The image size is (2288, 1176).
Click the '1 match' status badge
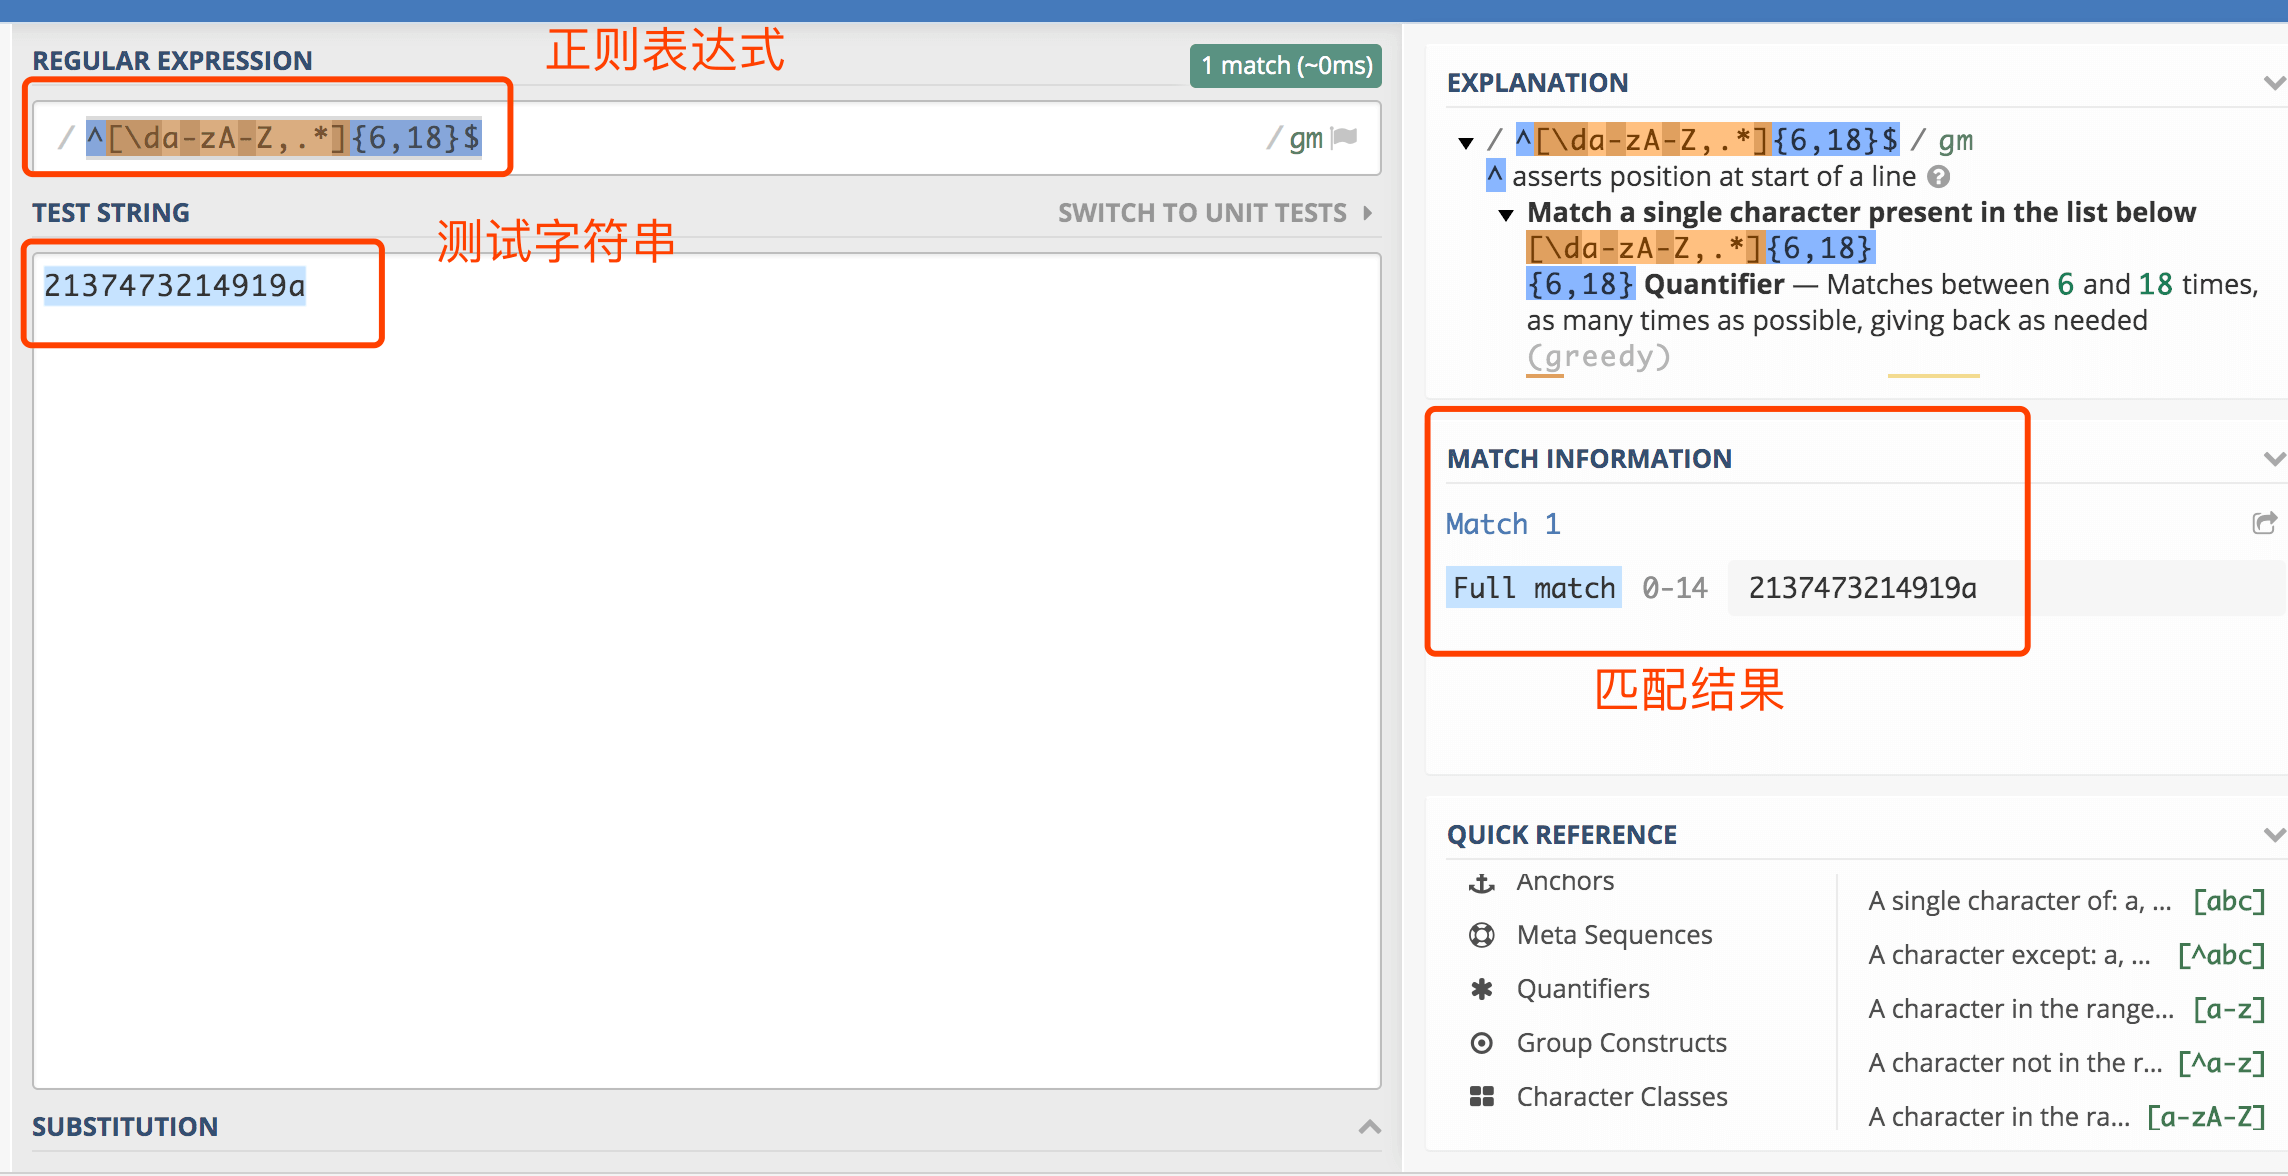tap(1285, 66)
